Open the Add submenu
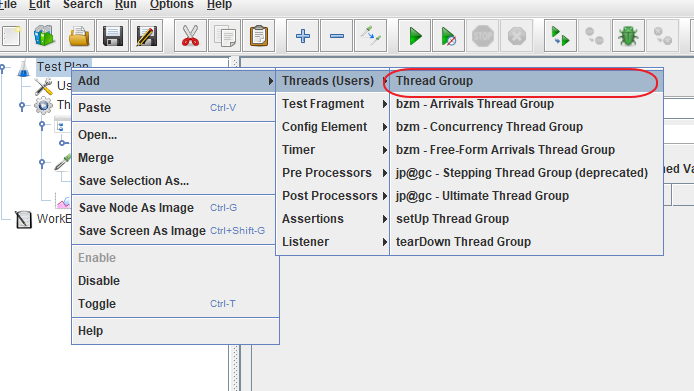Viewport: 694px width, 391px height. click(175, 81)
